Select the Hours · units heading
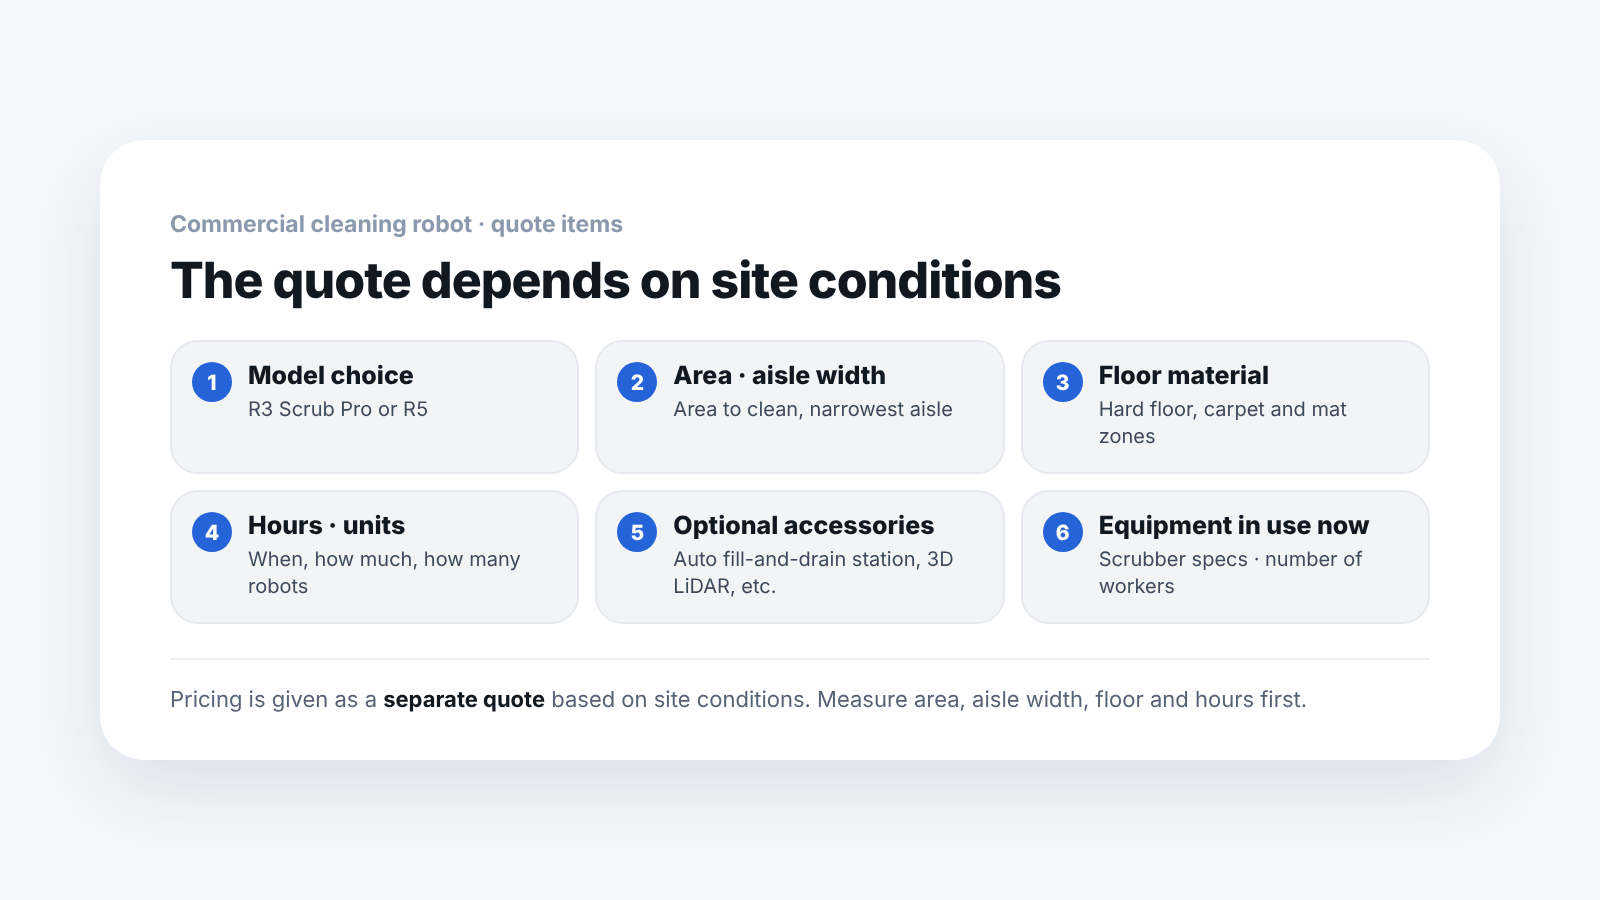The image size is (1600, 900). coord(327,526)
